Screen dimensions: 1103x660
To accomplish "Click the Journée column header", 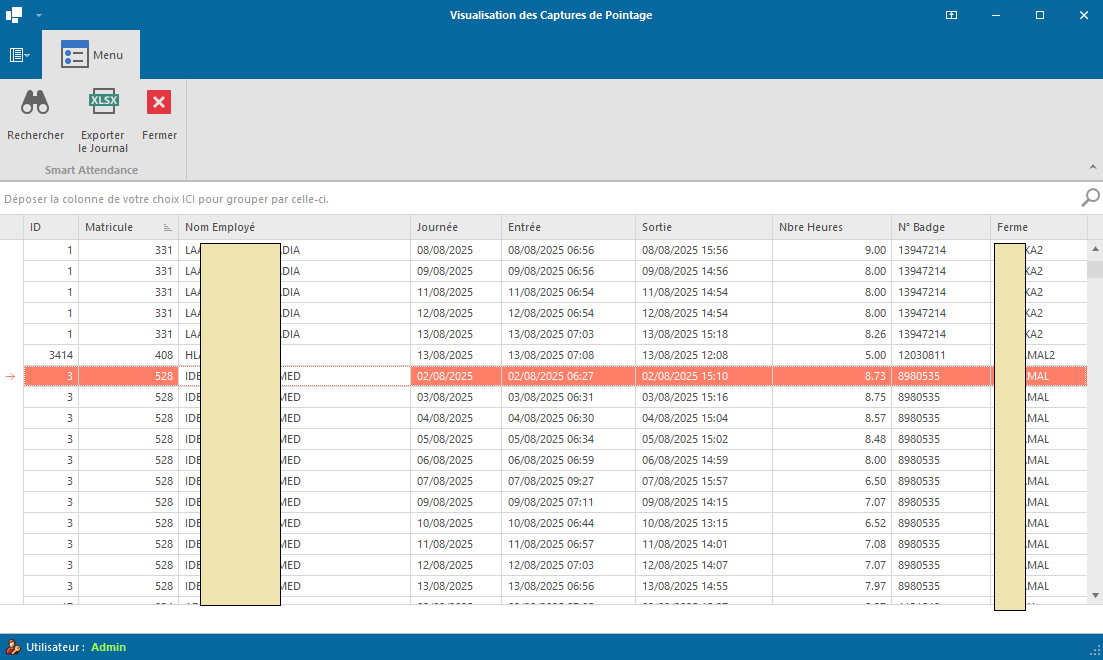I will [437, 227].
